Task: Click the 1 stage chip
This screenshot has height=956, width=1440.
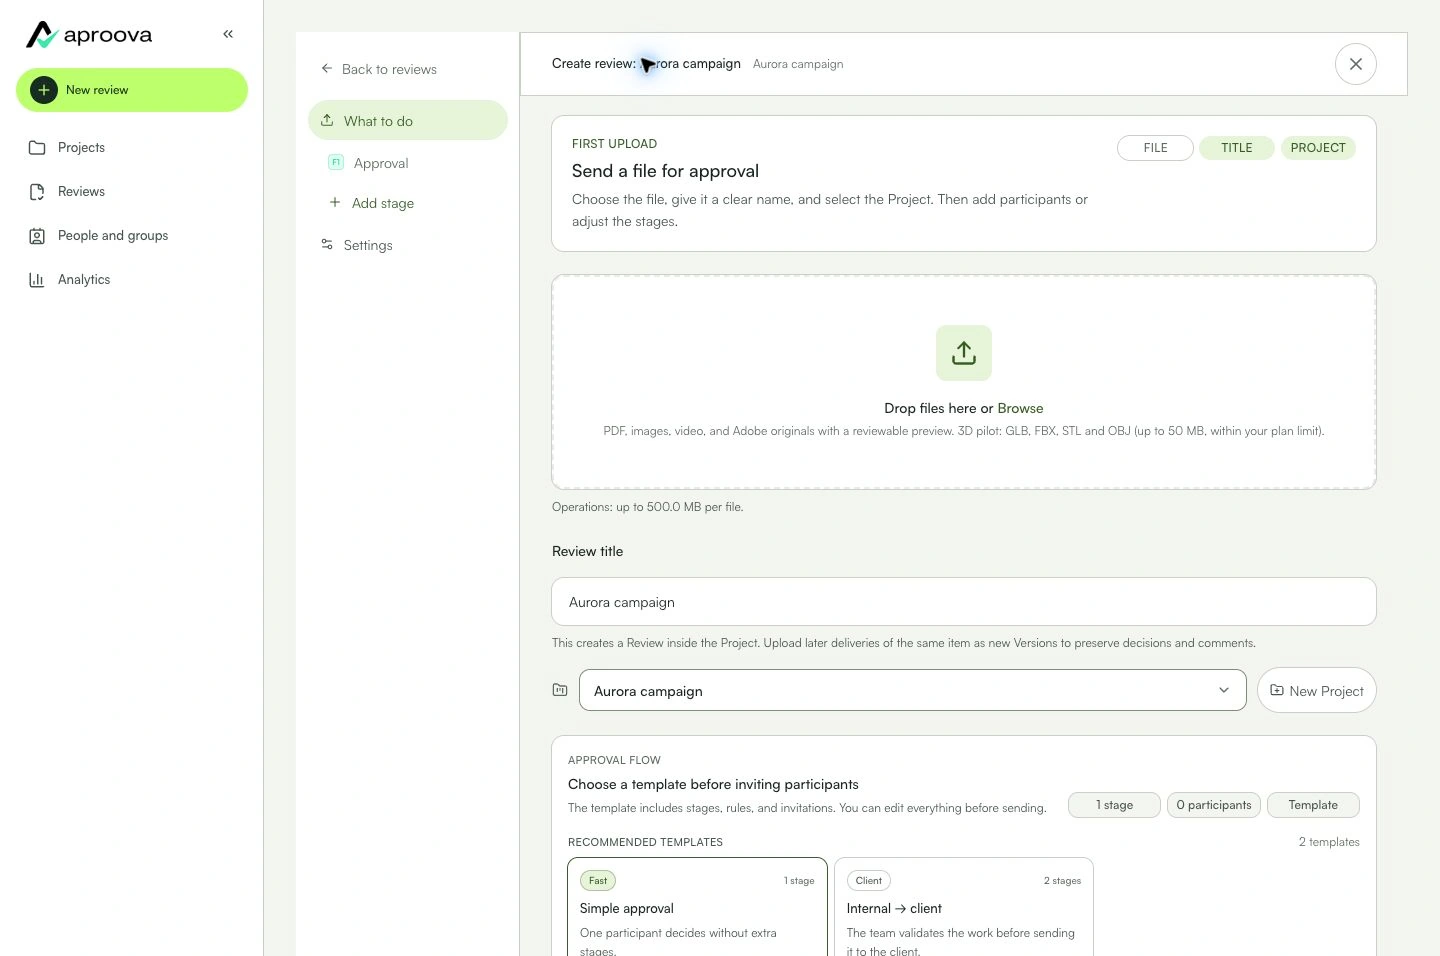Action: 1114,805
